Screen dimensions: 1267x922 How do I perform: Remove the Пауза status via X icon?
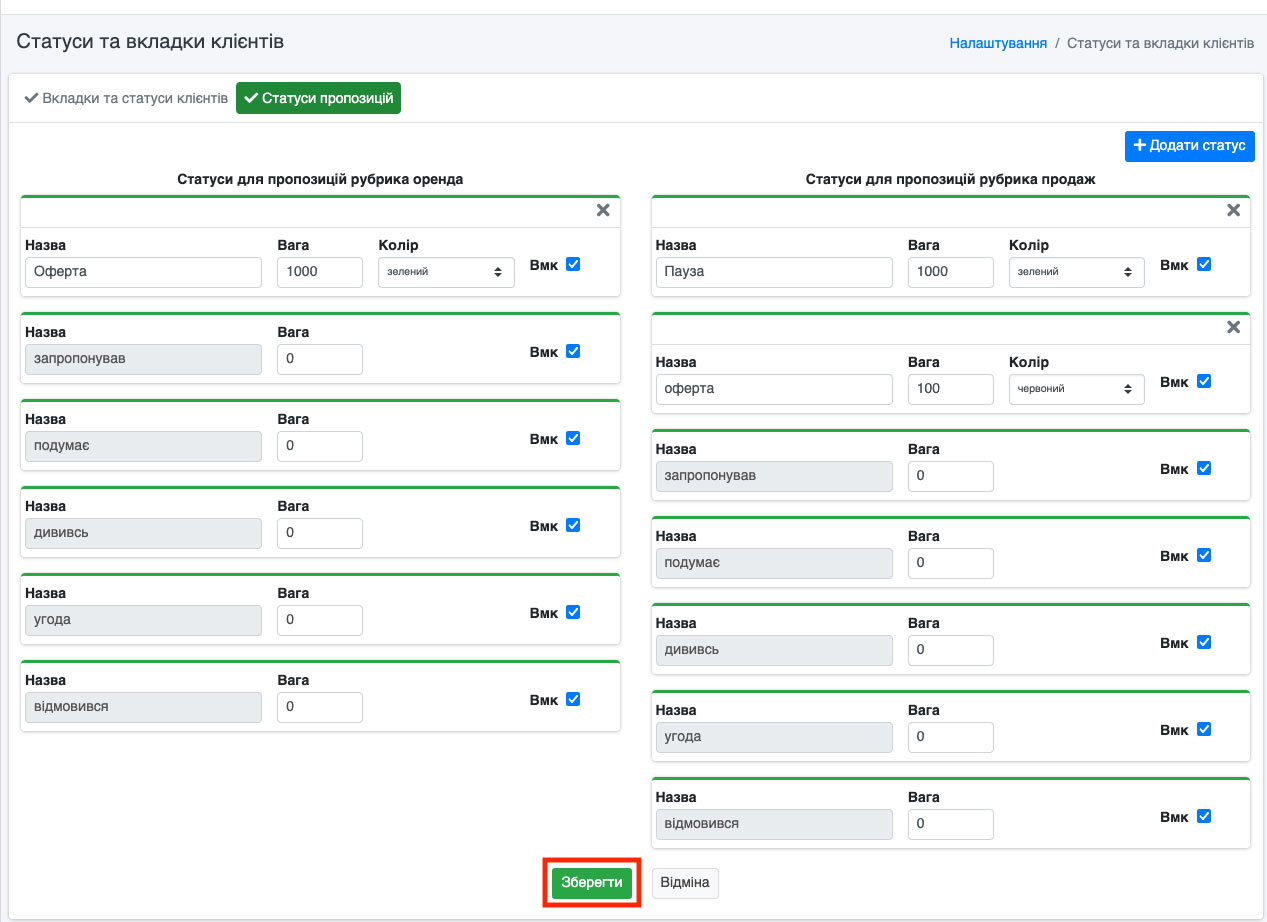(x=1233, y=210)
